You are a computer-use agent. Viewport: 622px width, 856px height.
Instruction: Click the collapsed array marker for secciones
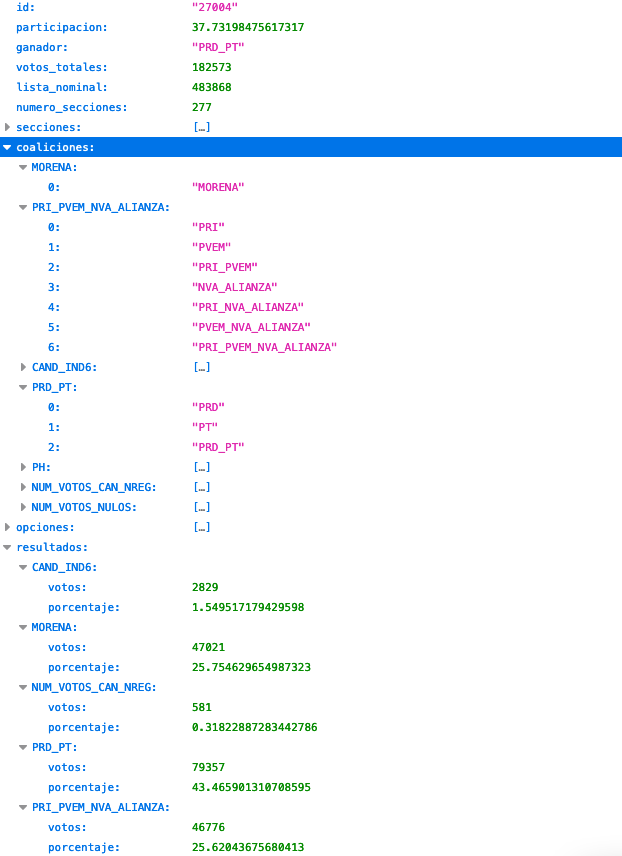(x=202, y=127)
